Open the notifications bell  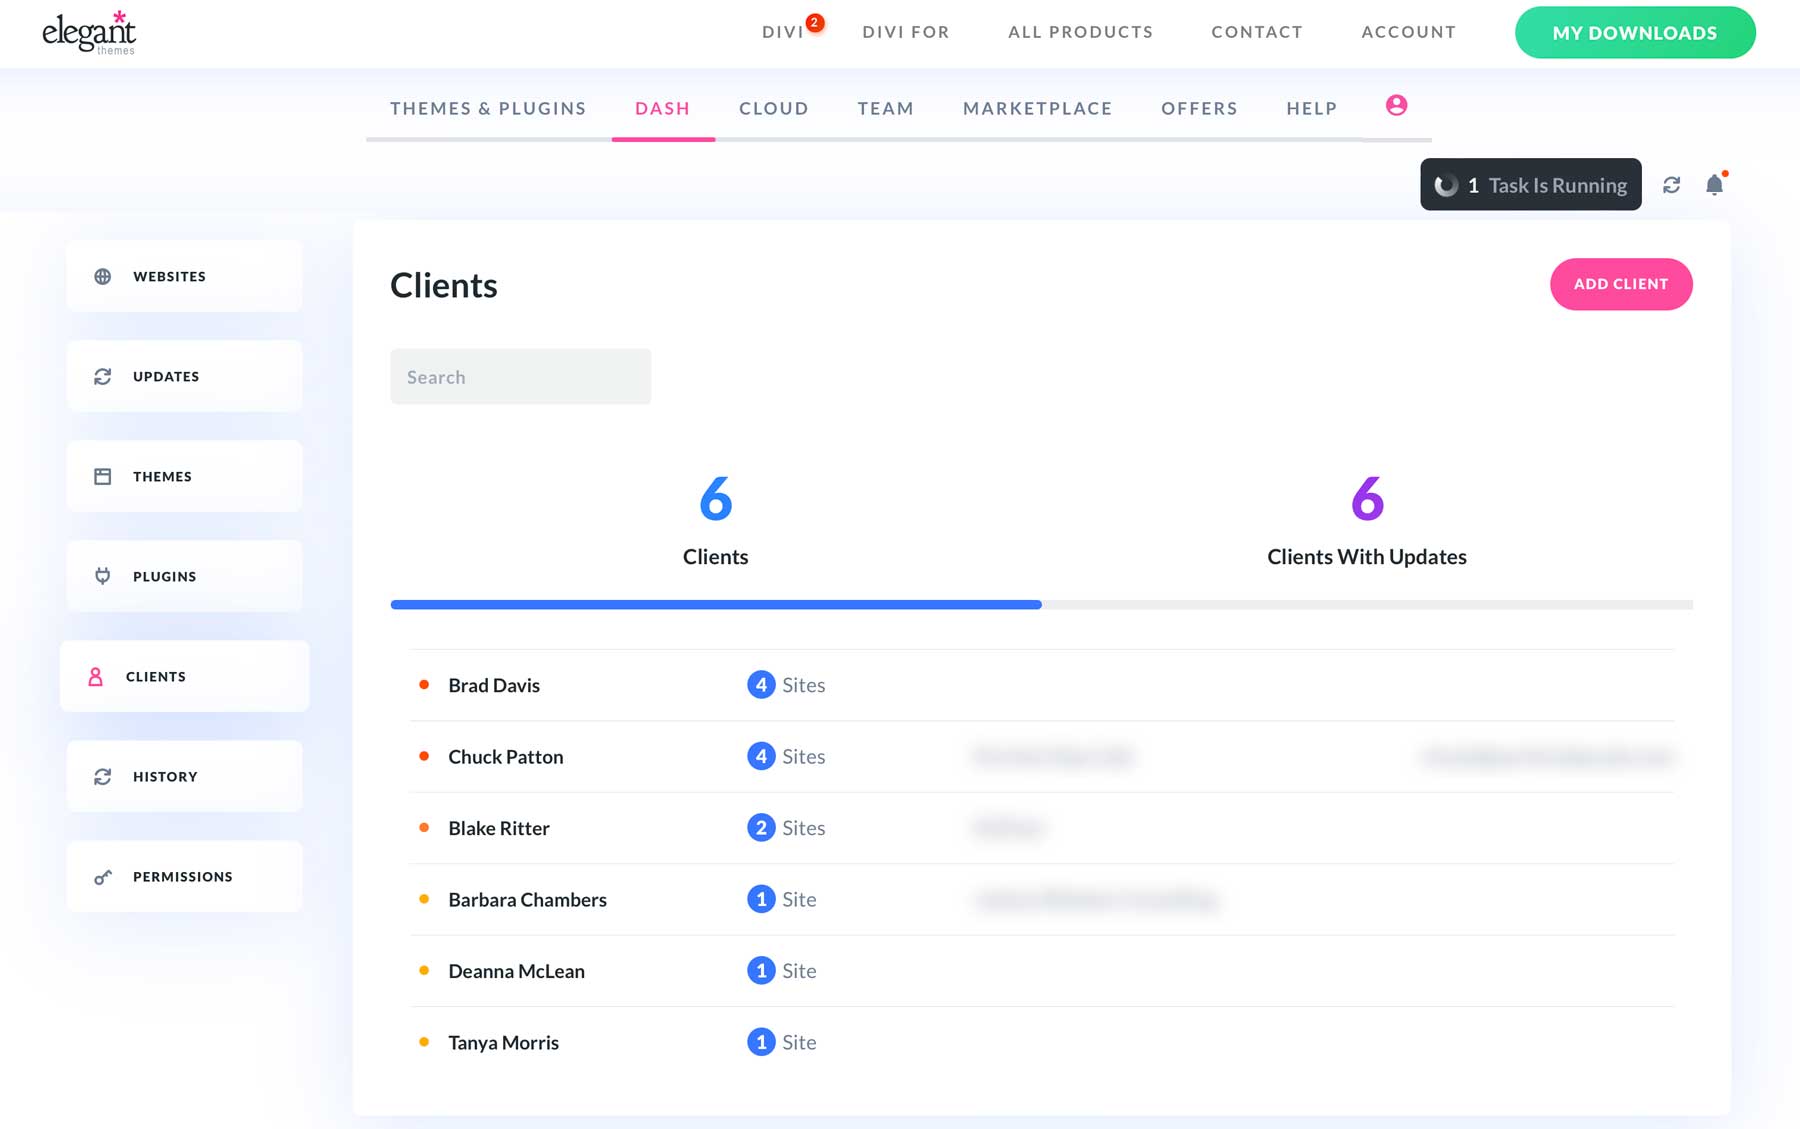pos(1714,184)
